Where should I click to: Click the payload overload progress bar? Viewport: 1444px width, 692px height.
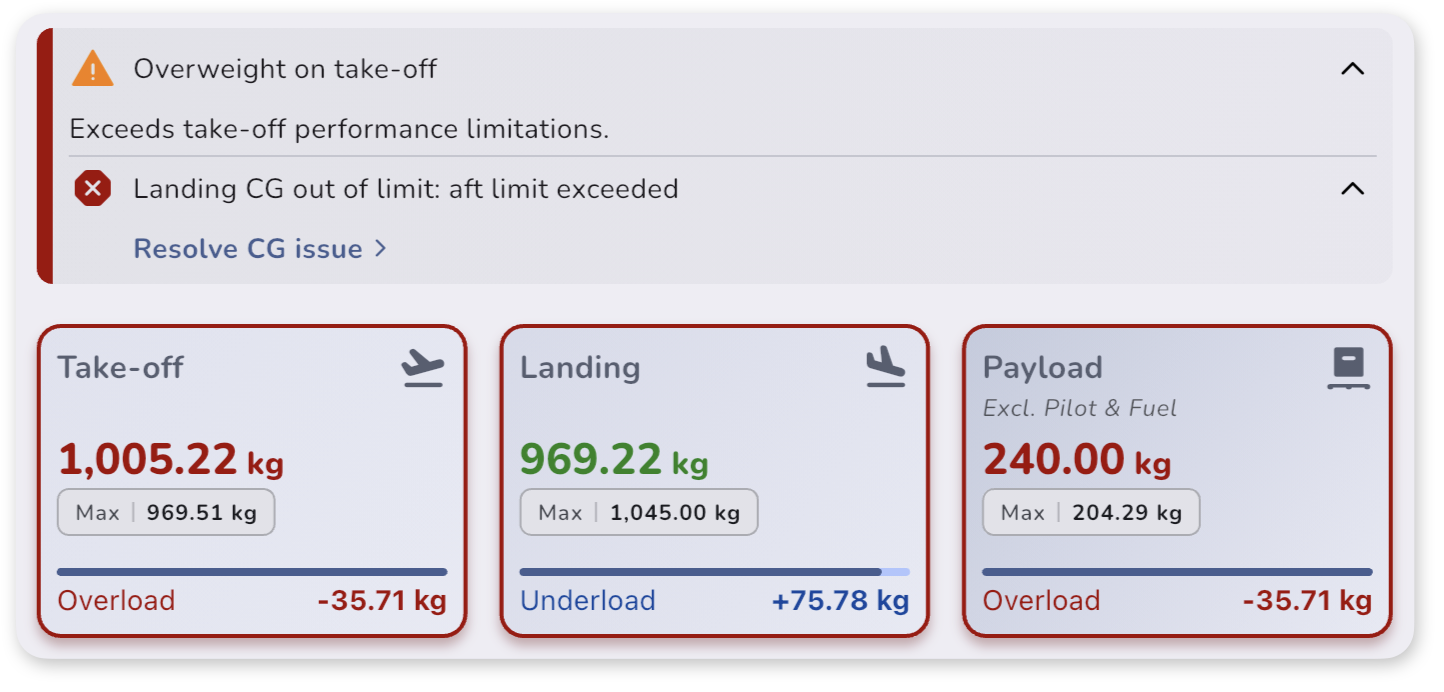[x=1178, y=572]
